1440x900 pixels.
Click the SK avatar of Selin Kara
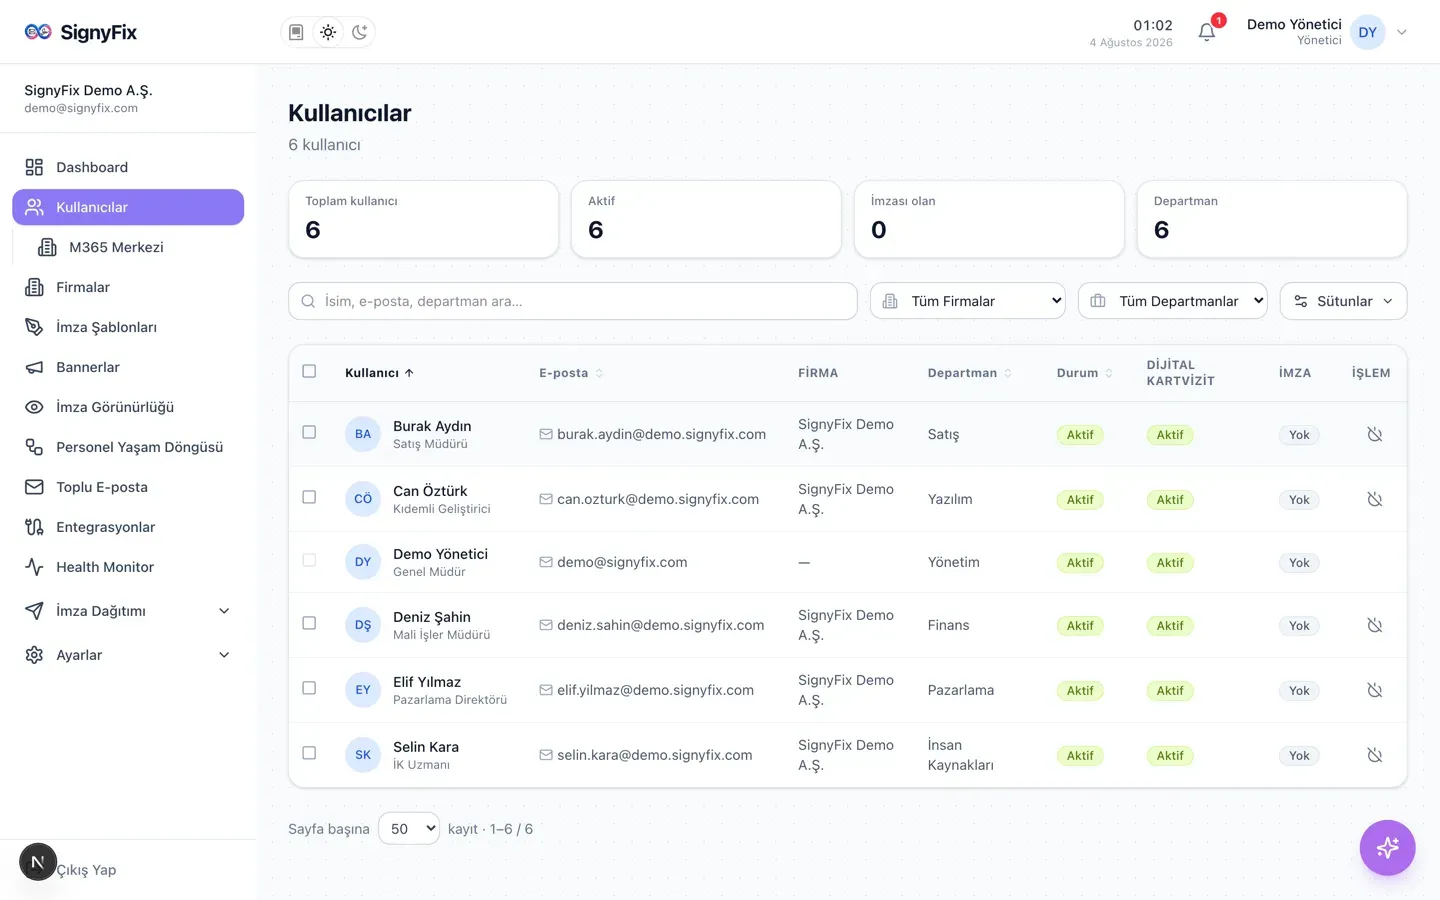tap(363, 755)
